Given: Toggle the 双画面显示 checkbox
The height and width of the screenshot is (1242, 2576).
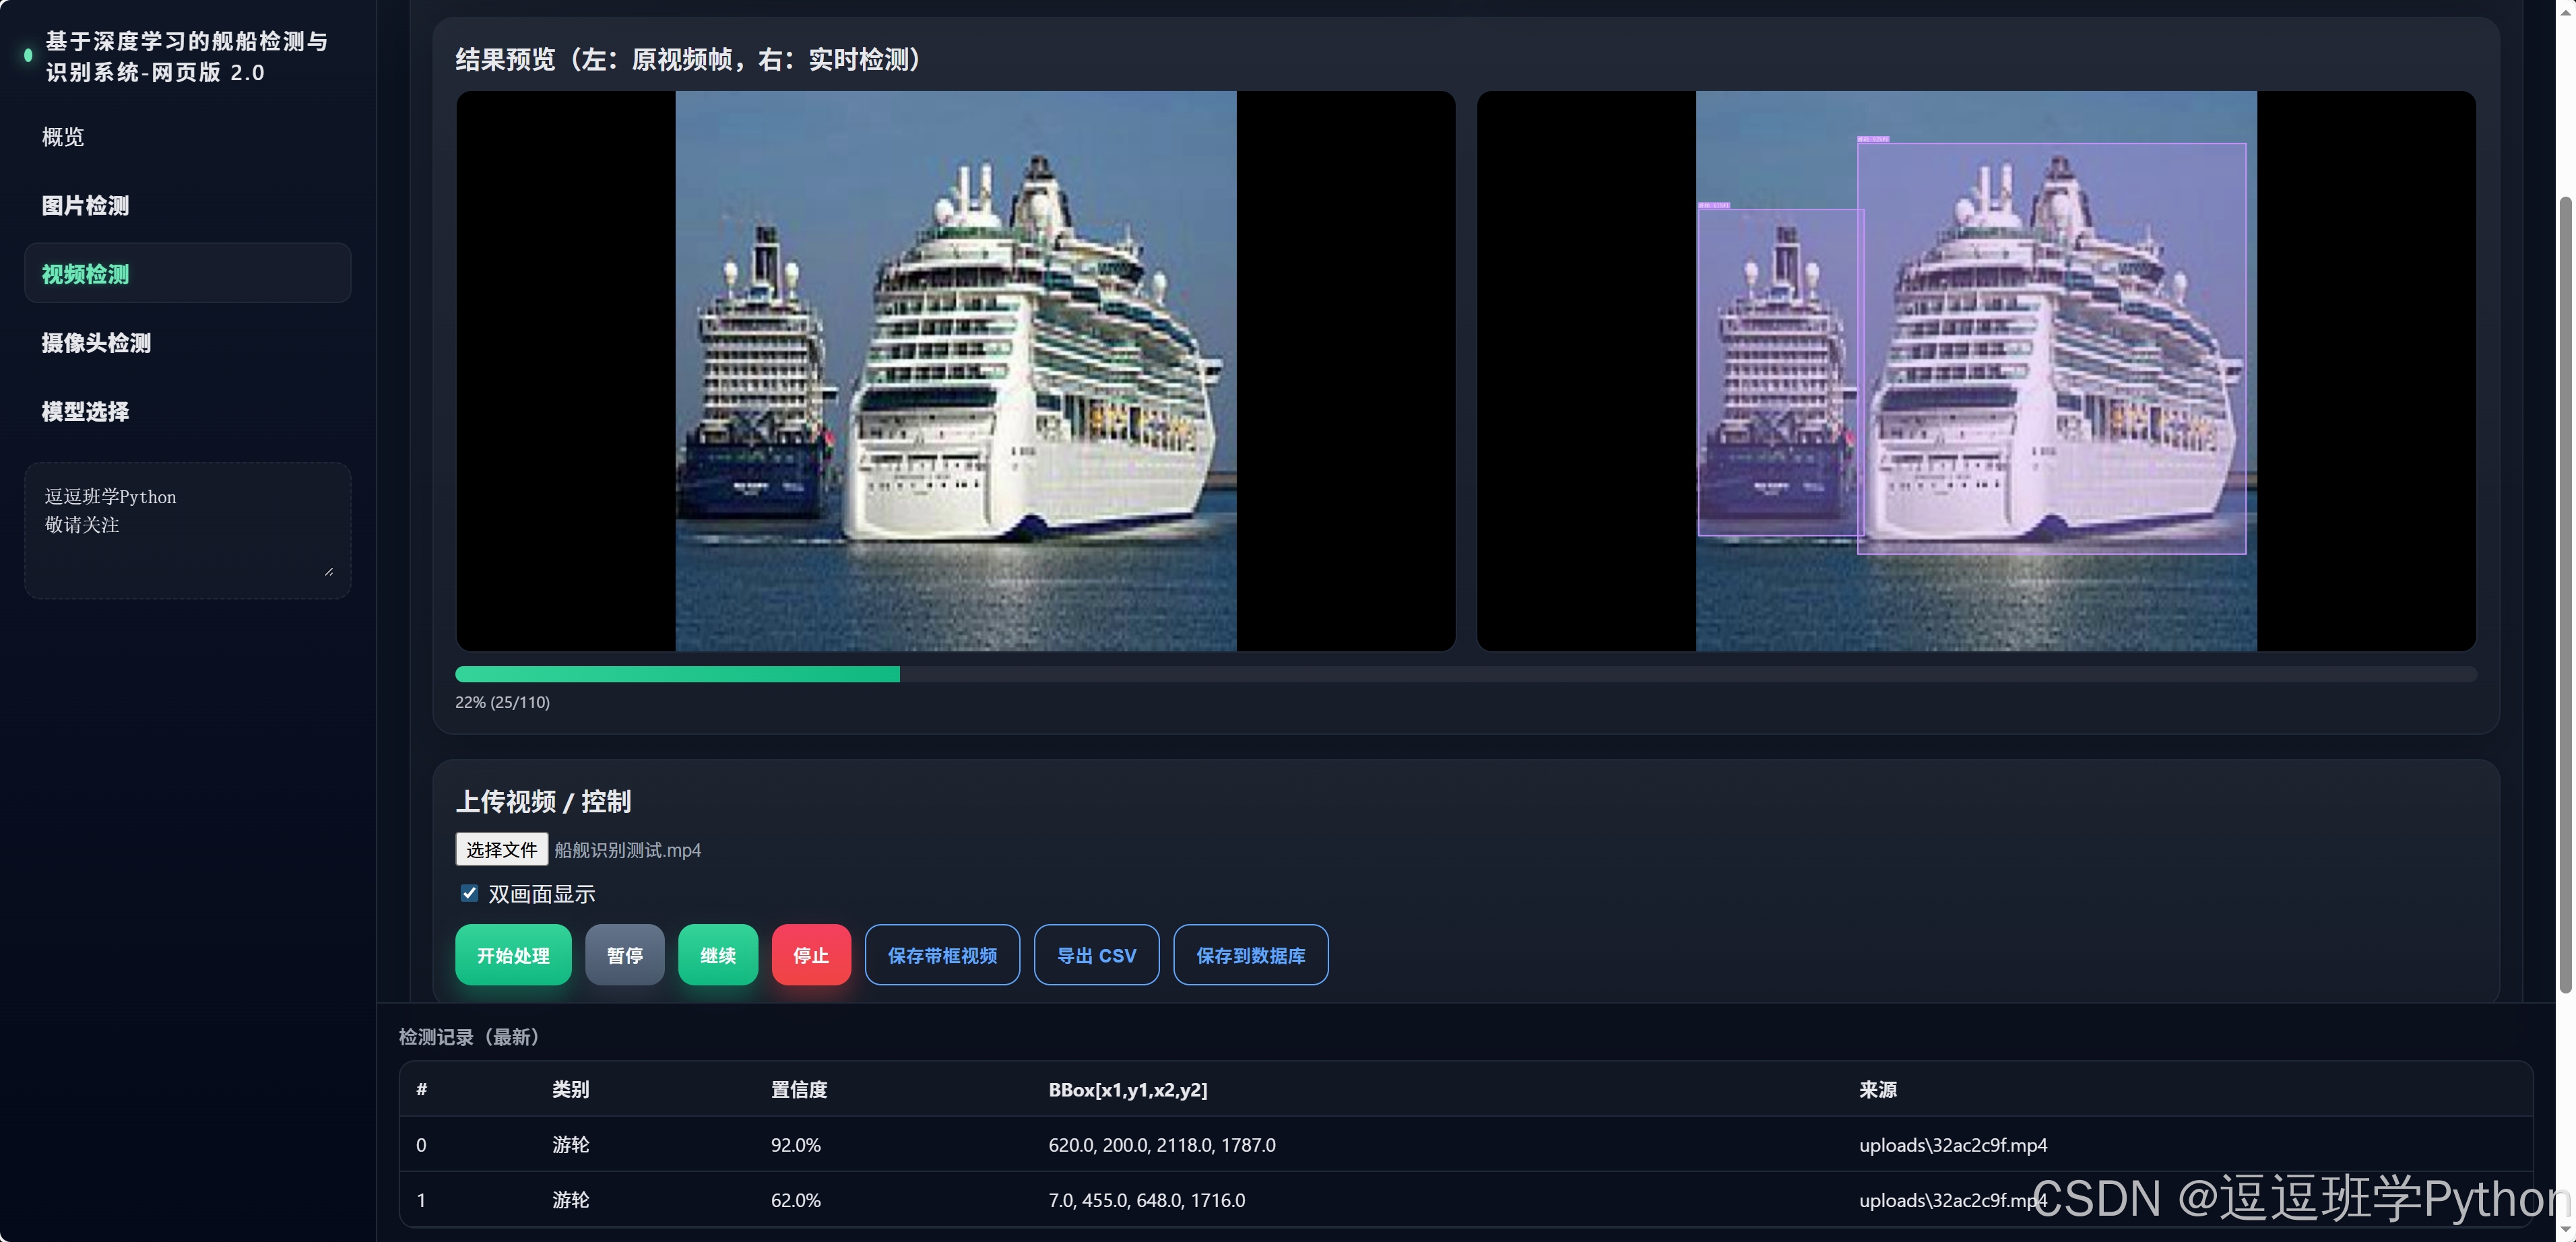Looking at the screenshot, I should pos(469,893).
